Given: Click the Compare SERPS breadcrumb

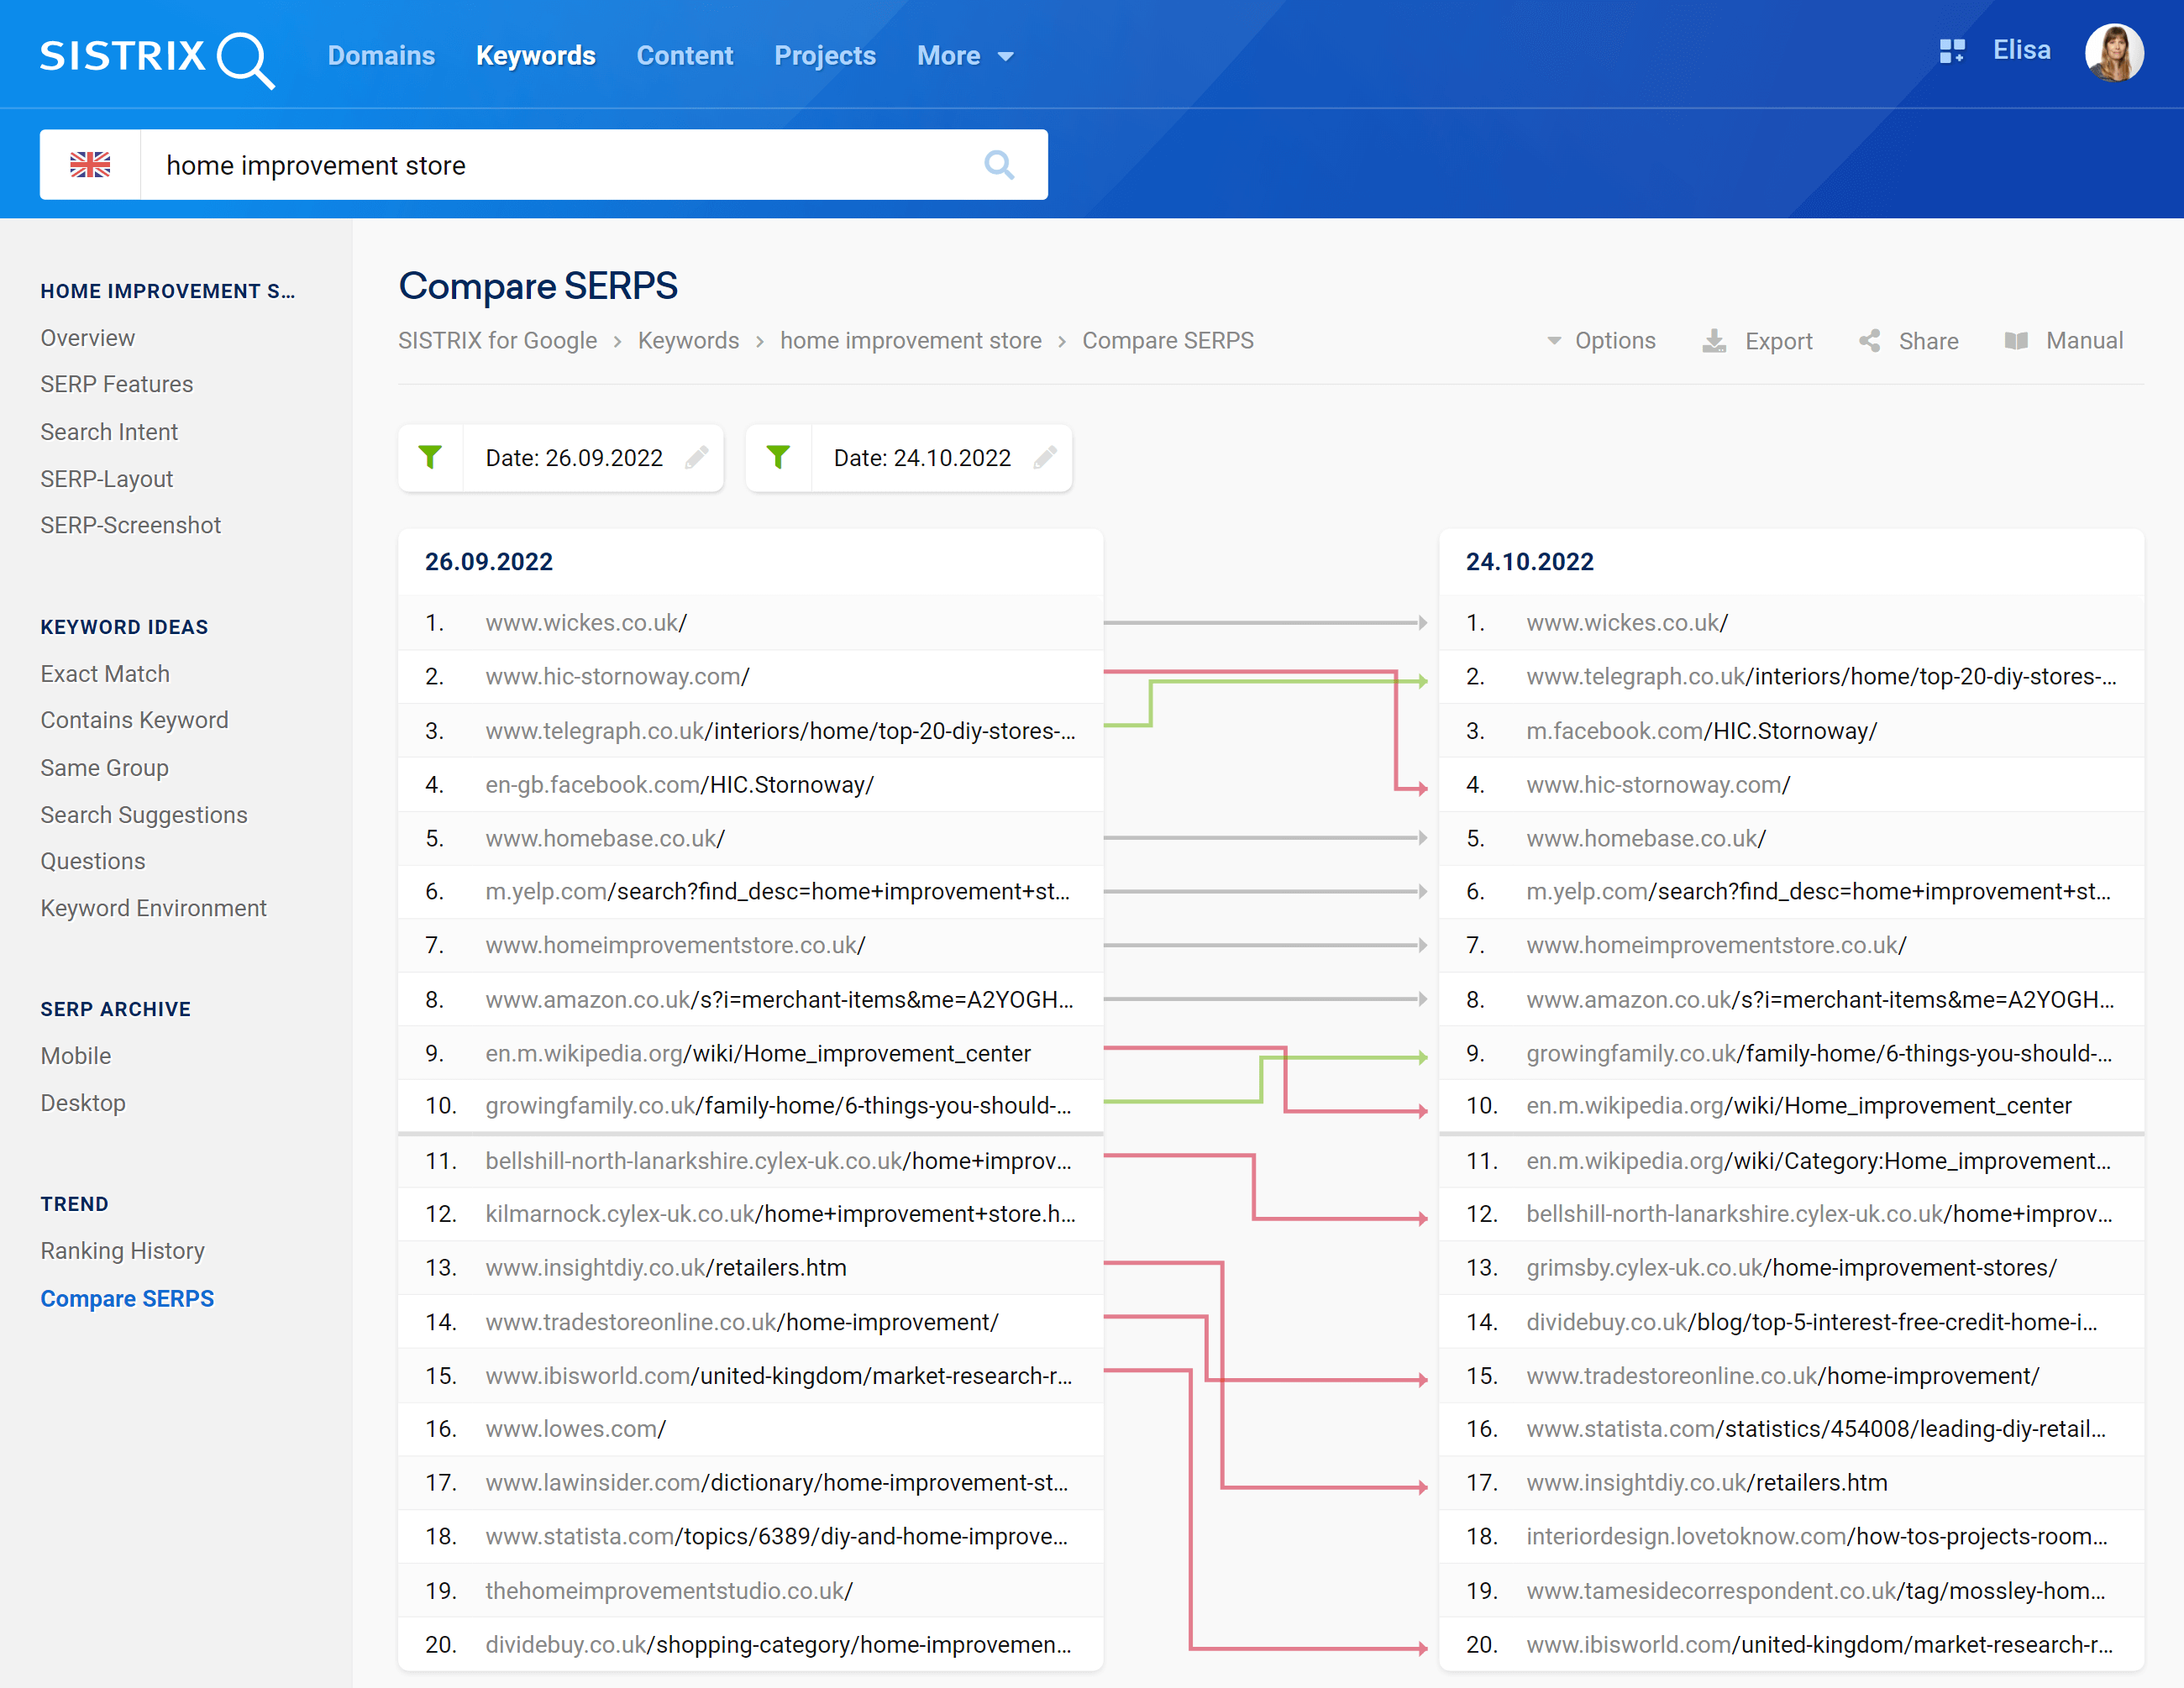Looking at the screenshot, I should pyautogui.click(x=1168, y=341).
